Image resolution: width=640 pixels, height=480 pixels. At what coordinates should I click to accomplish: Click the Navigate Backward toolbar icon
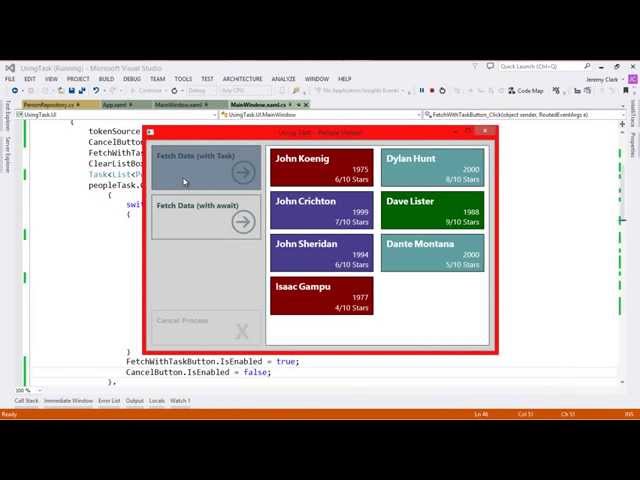click(15, 90)
